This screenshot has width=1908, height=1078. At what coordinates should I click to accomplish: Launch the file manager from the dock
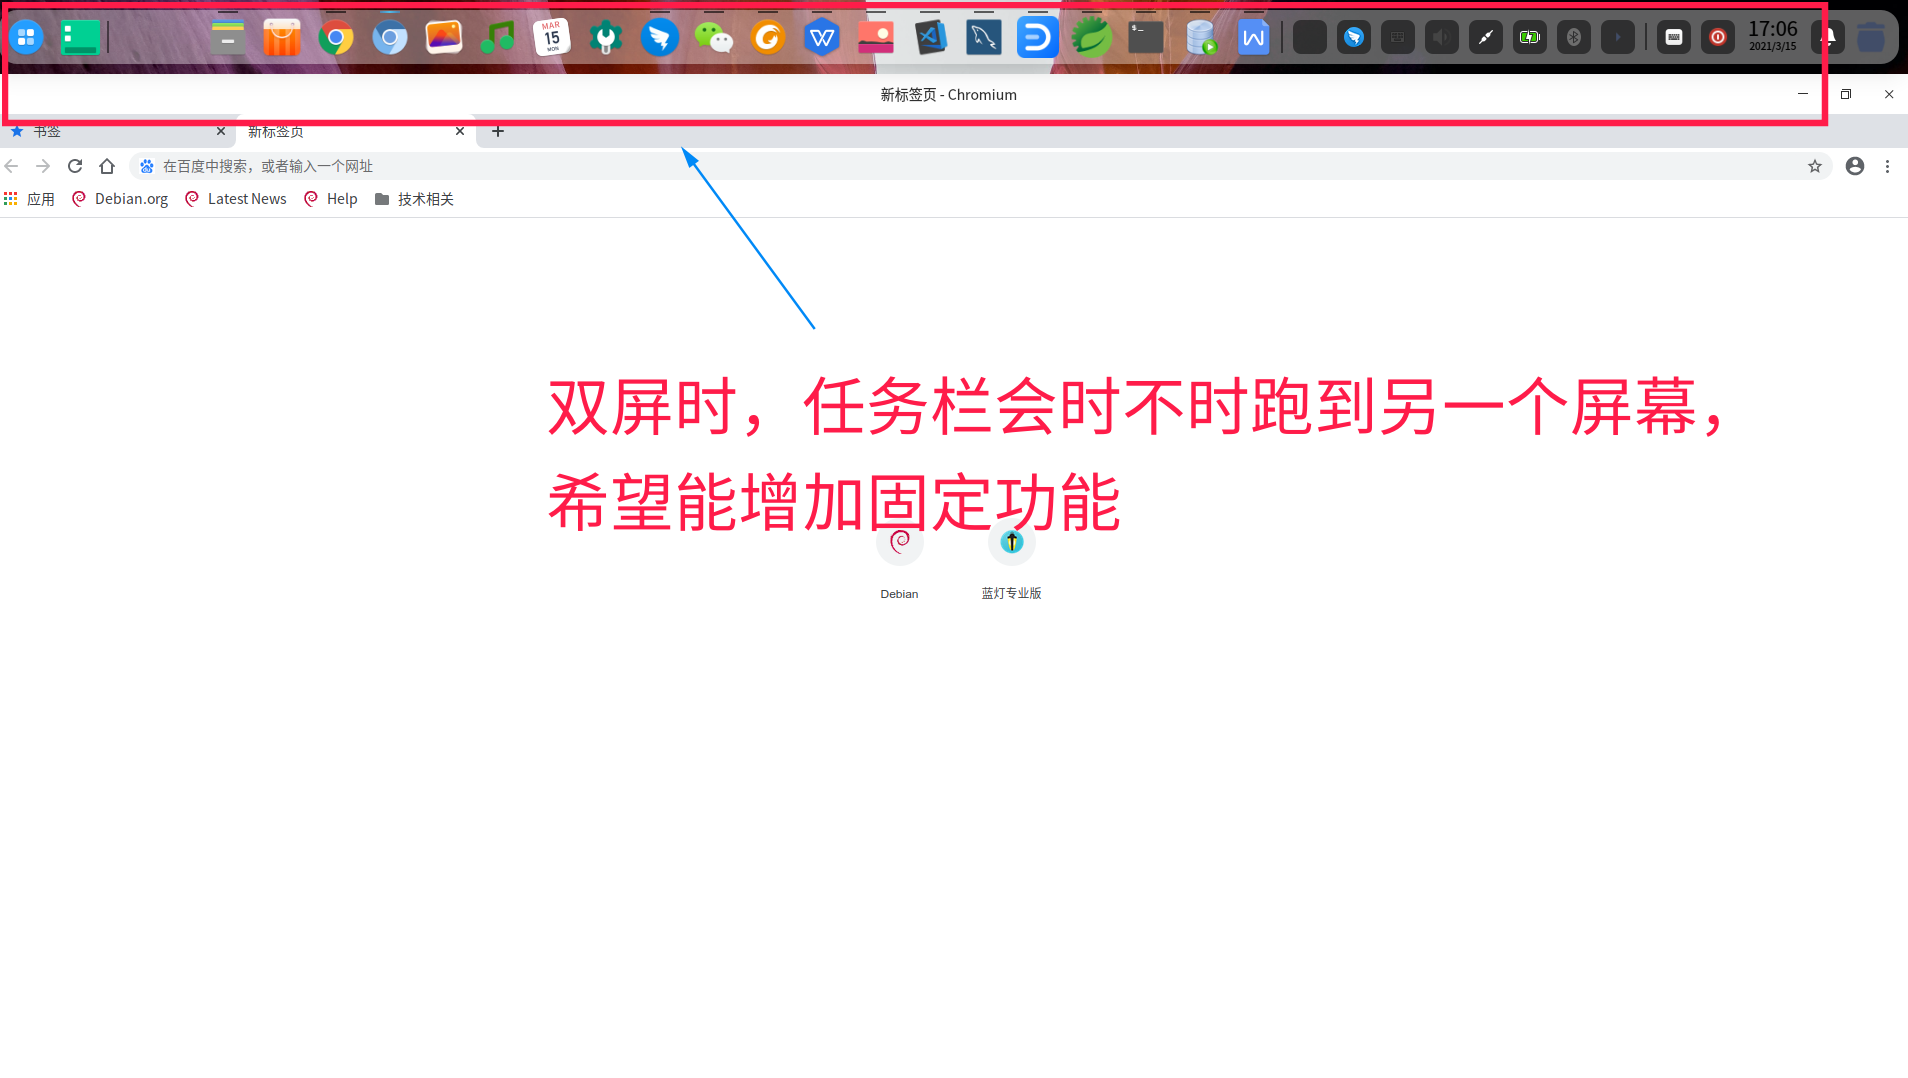(228, 38)
